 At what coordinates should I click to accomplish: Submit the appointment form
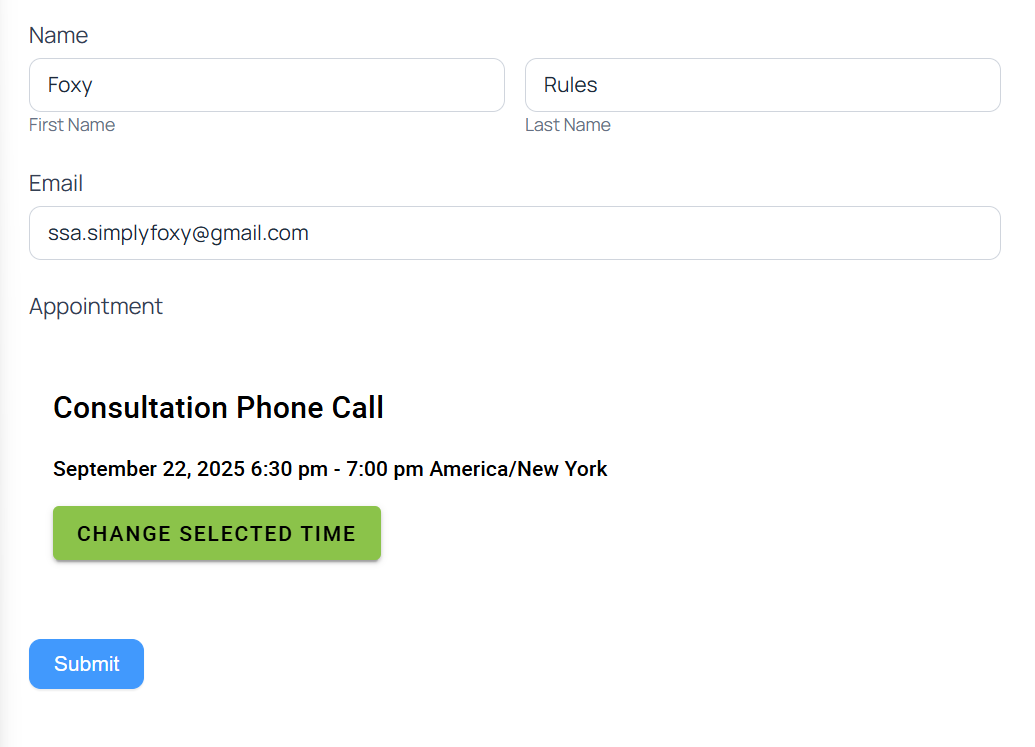[x=87, y=664]
